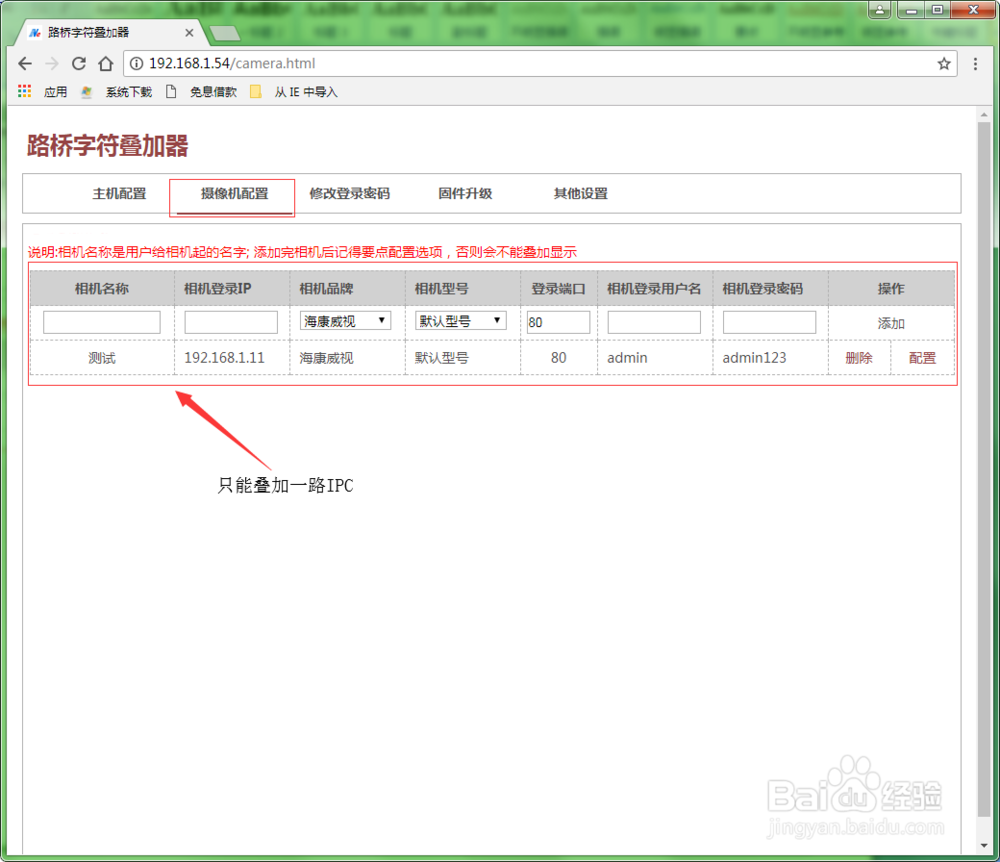Screen dimensions: 1000x862
Task: Close the 路桥字符叠加器 browser tab
Action: [x=189, y=33]
